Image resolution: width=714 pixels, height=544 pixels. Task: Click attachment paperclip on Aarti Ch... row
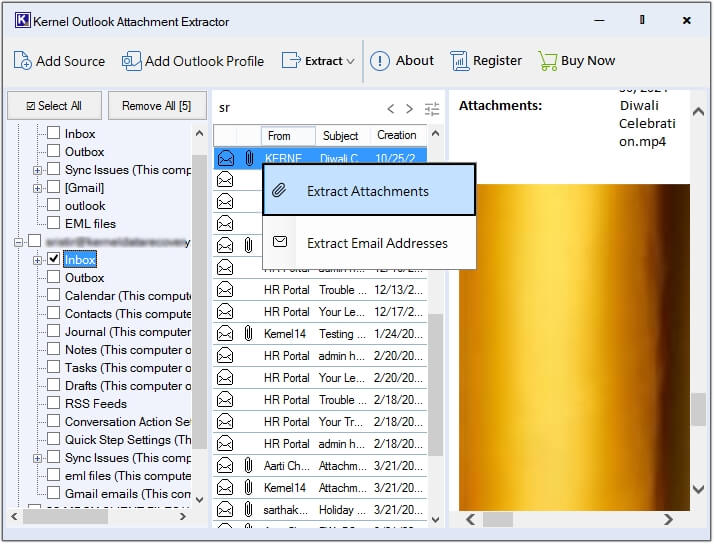[x=248, y=465]
